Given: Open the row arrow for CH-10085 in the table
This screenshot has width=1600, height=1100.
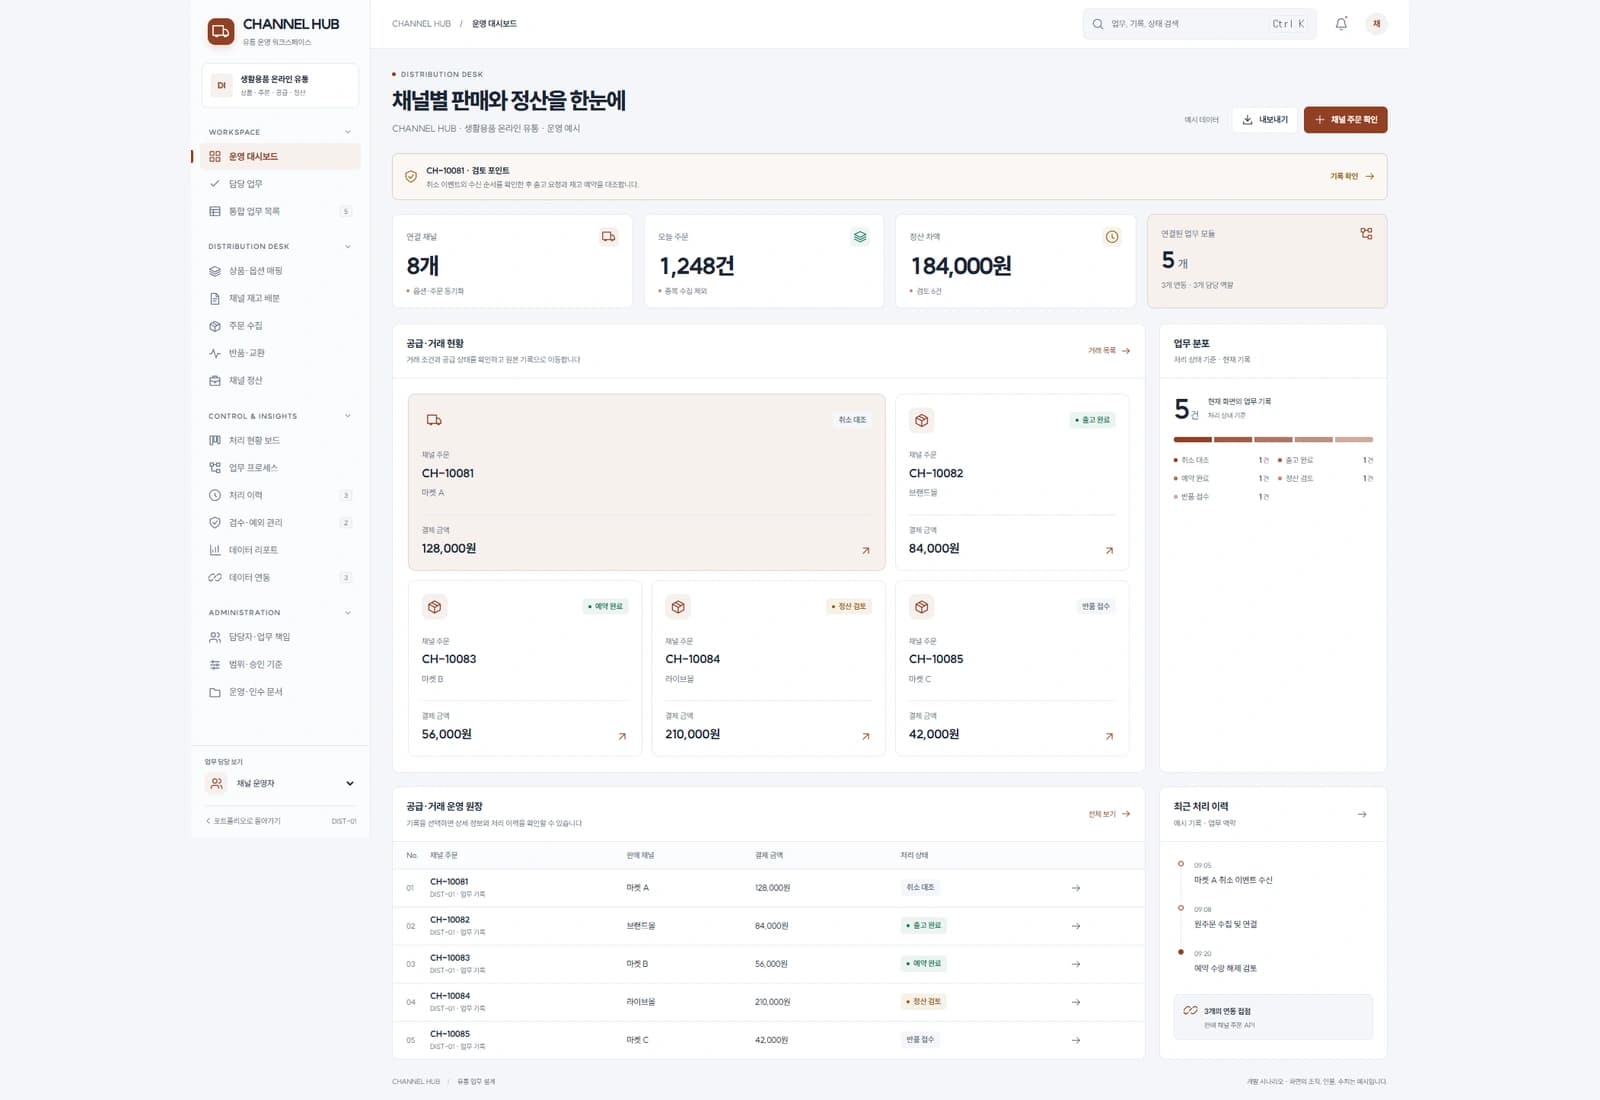Looking at the screenshot, I should click(x=1076, y=1040).
